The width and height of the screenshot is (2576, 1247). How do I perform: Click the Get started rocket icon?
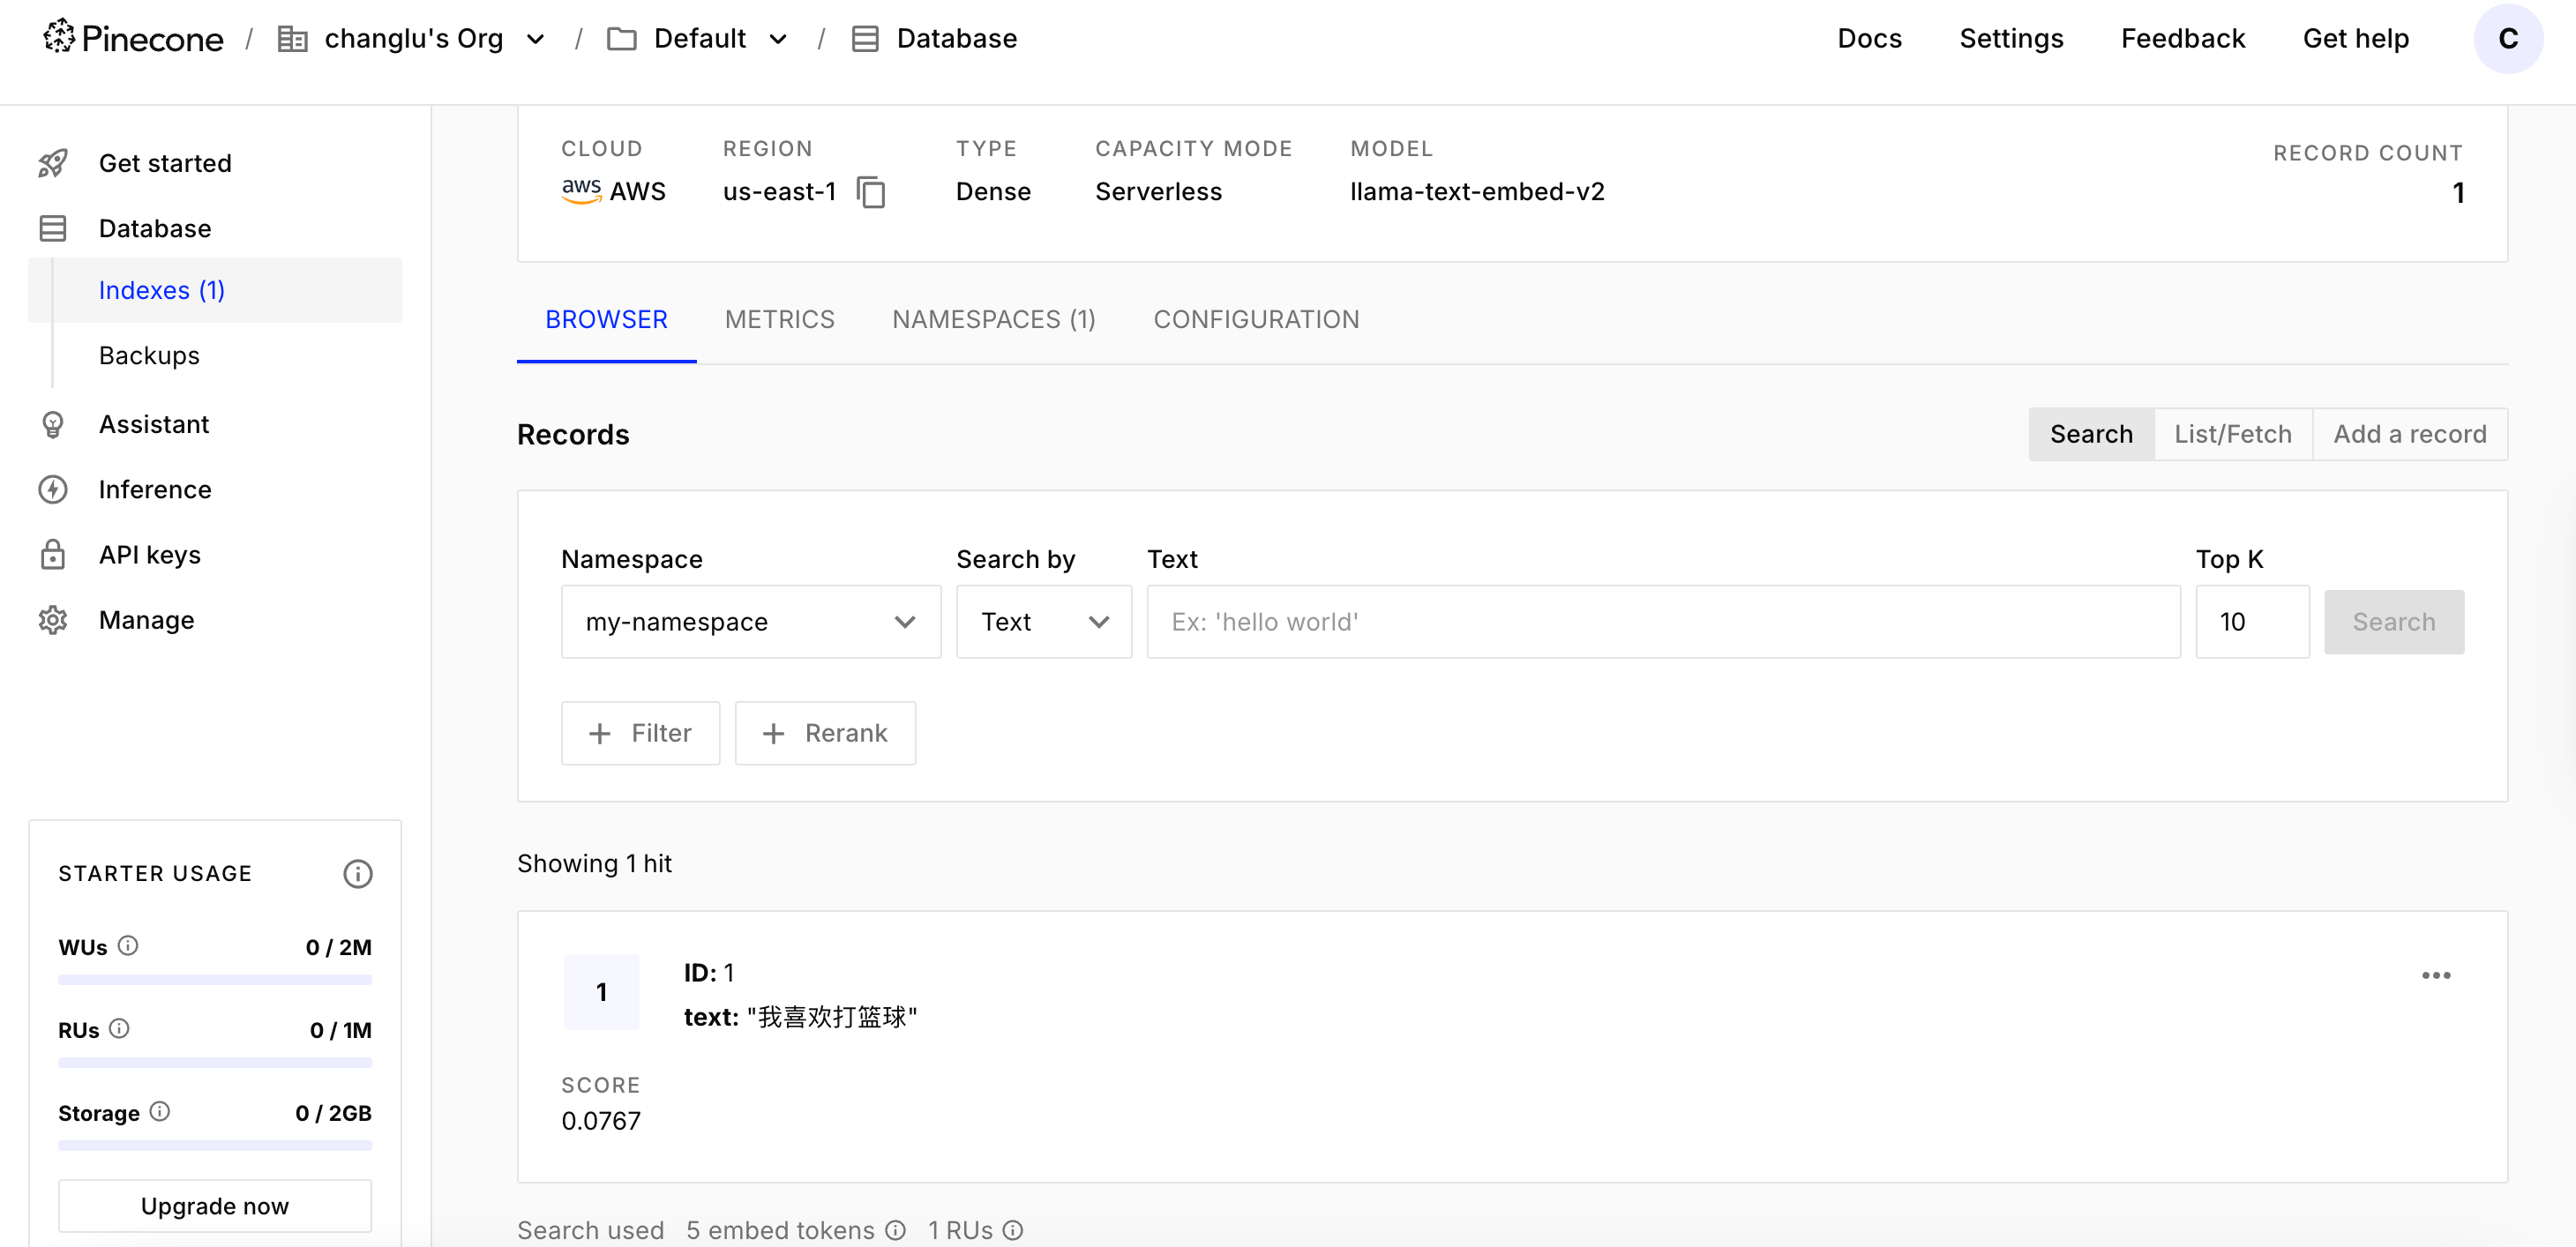(x=53, y=163)
